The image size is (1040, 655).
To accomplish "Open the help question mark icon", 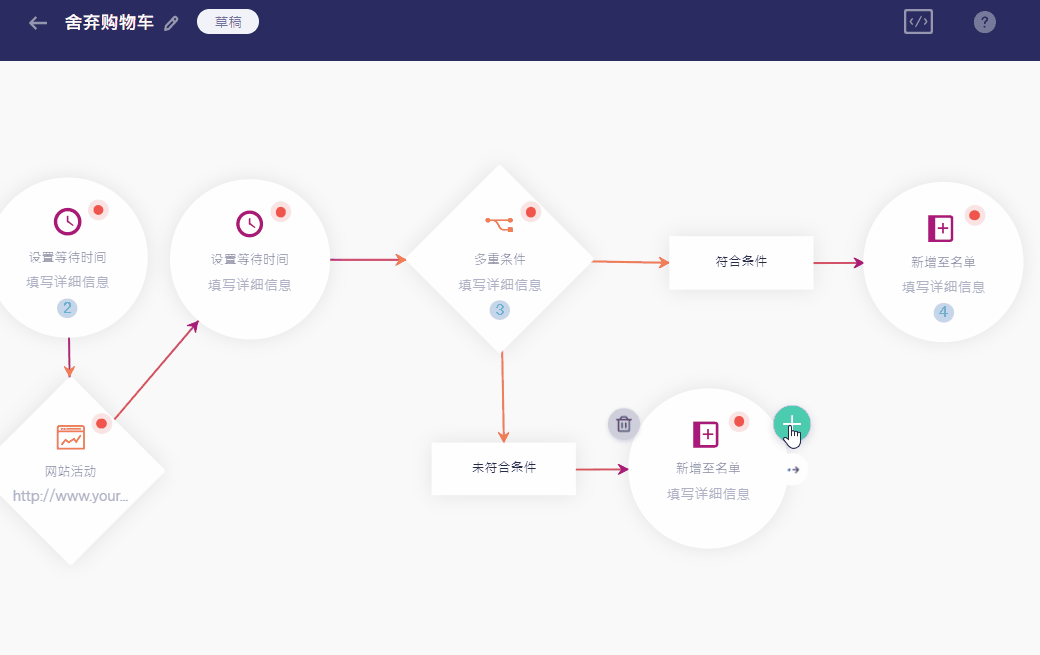I will (984, 22).
